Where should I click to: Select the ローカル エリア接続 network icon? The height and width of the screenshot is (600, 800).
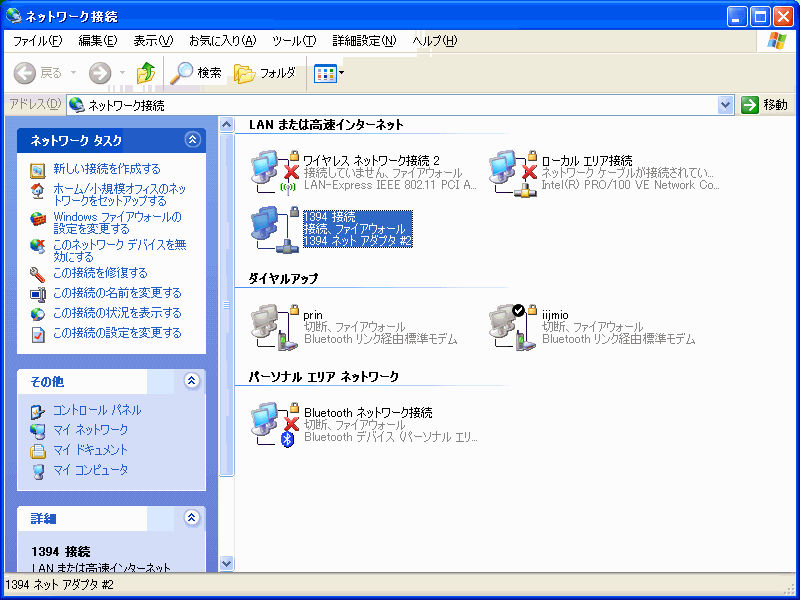click(513, 173)
